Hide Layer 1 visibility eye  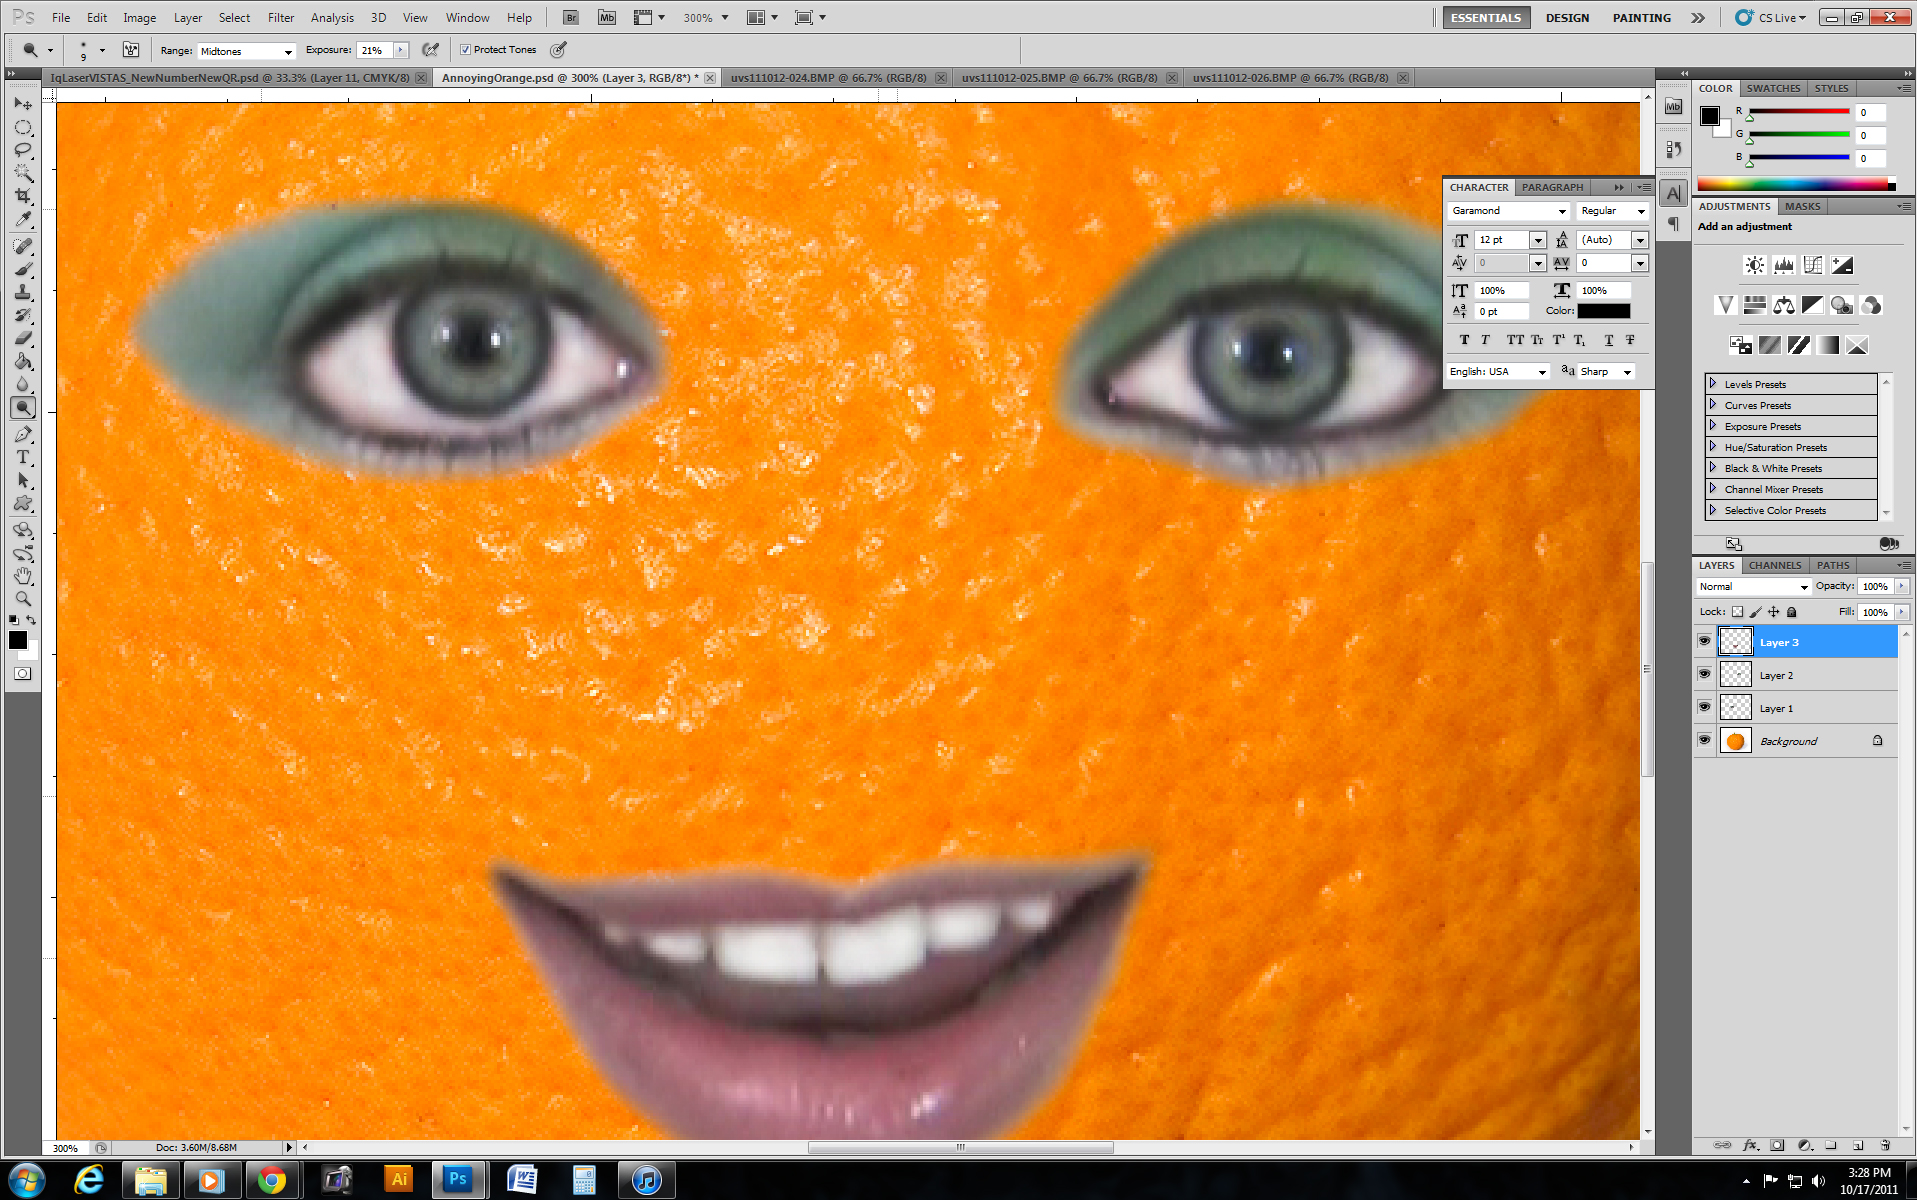pyautogui.click(x=1704, y=707)
